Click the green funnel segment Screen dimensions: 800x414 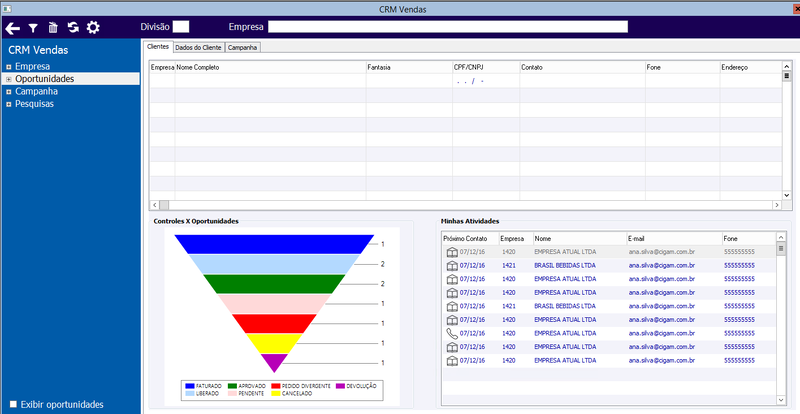pos(274,284)
